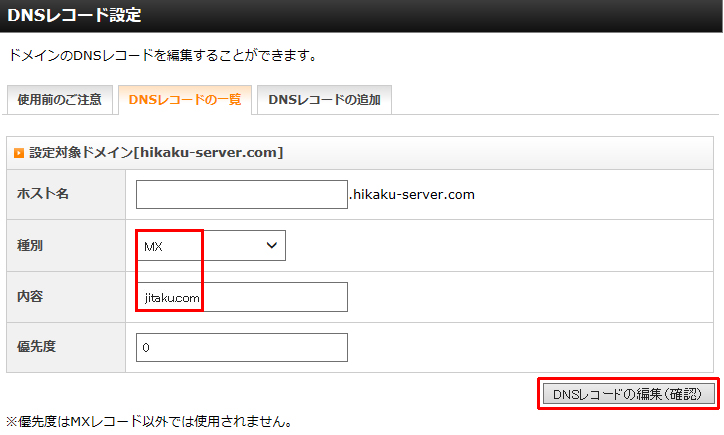Go to the DNSレコードの追加 tab
724x435 pixels.
tap(324, 100)
